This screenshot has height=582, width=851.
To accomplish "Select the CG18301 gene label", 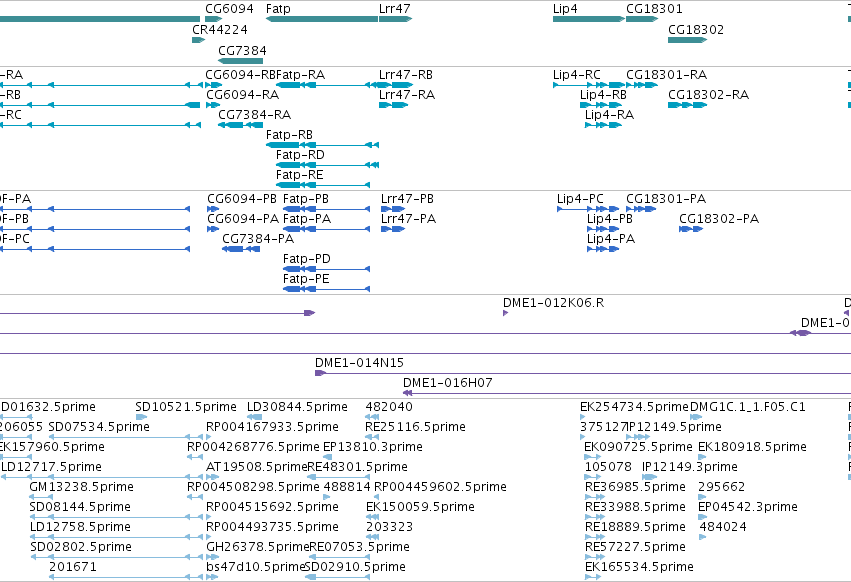I will (x=654, y=9).
